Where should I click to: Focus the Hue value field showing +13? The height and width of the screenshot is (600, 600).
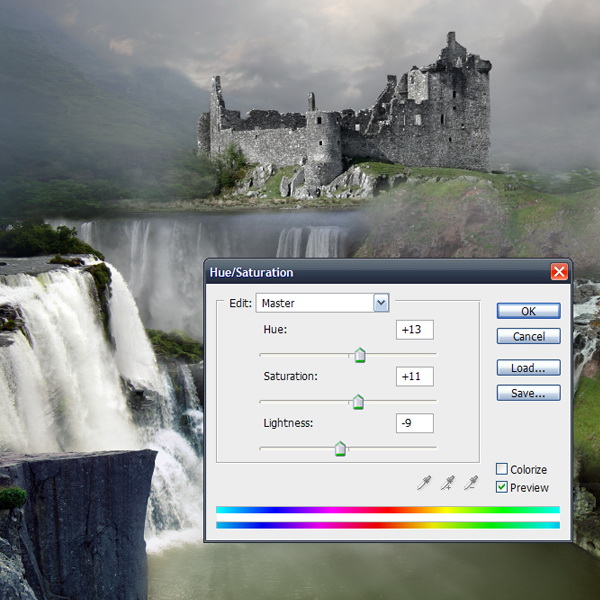pos(414,330)
